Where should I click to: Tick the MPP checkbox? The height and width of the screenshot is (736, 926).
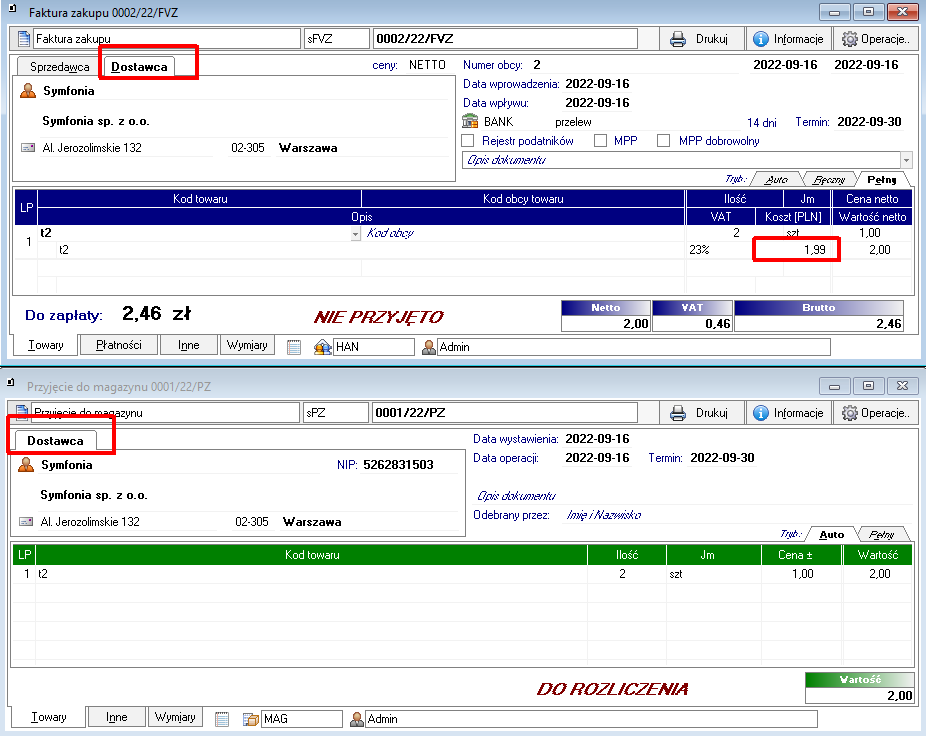600,141
